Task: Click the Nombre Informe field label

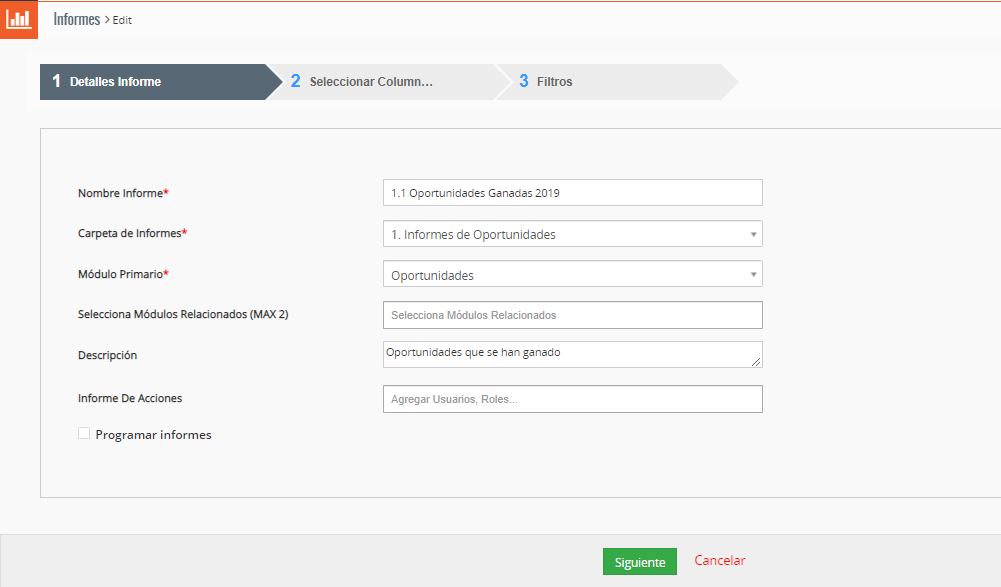Action: click(120, 193)
